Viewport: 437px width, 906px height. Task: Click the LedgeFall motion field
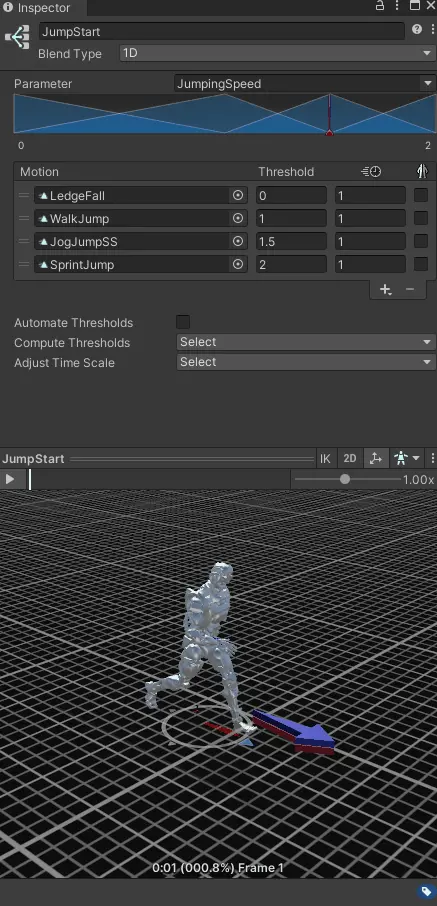click(x=140, y=195)
